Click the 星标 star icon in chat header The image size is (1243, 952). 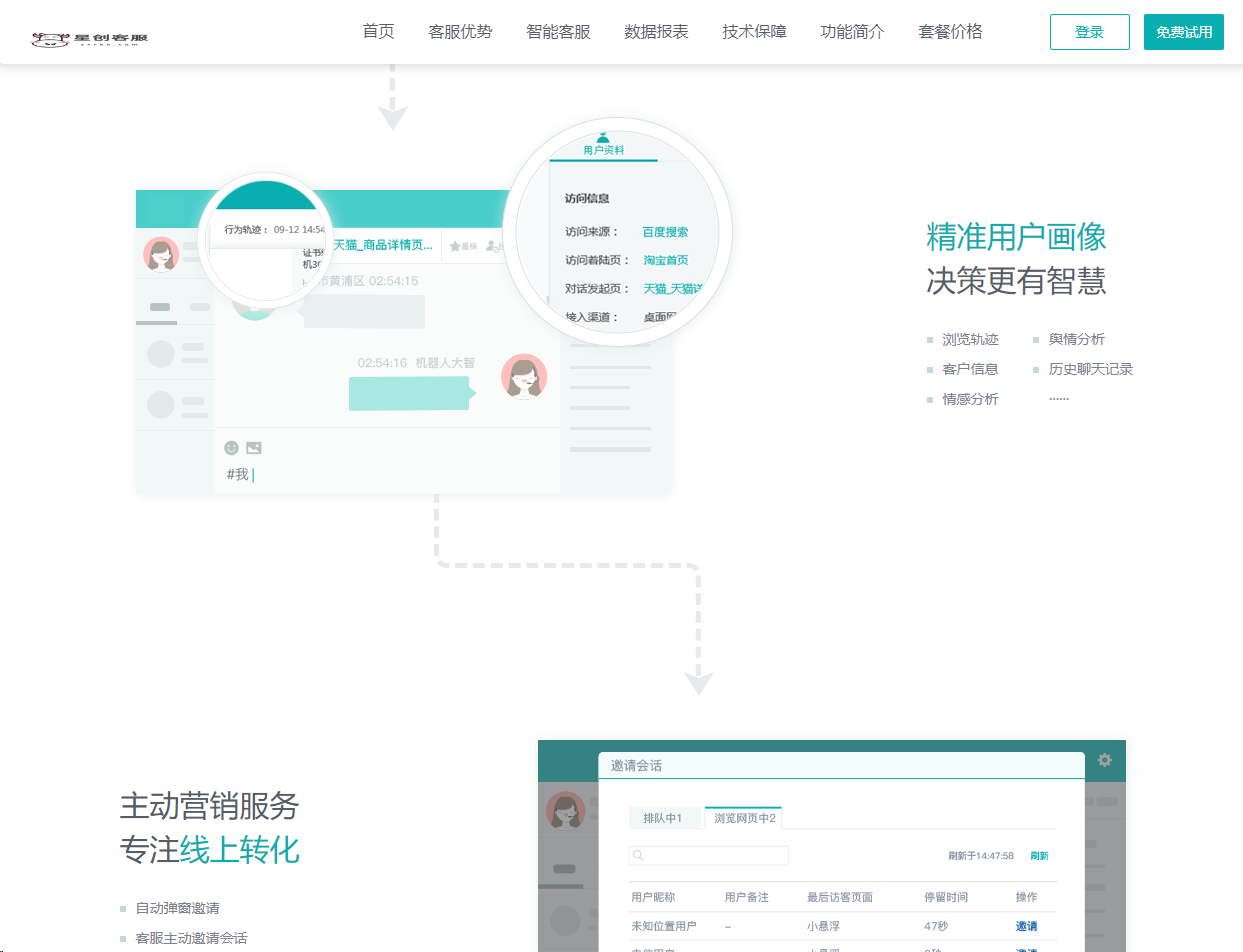coord(455,246)
